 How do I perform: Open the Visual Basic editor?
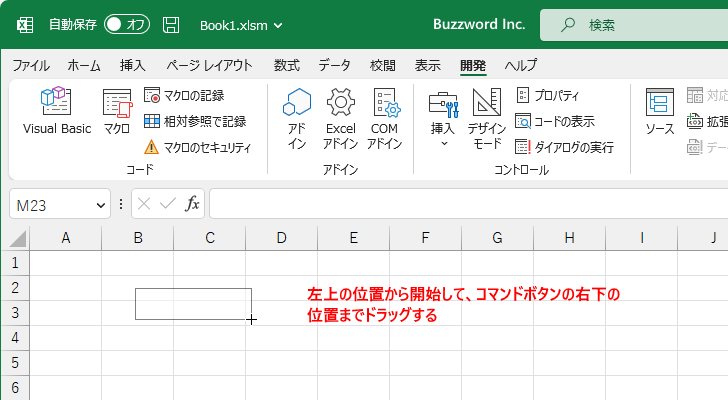tap(57, 111)
